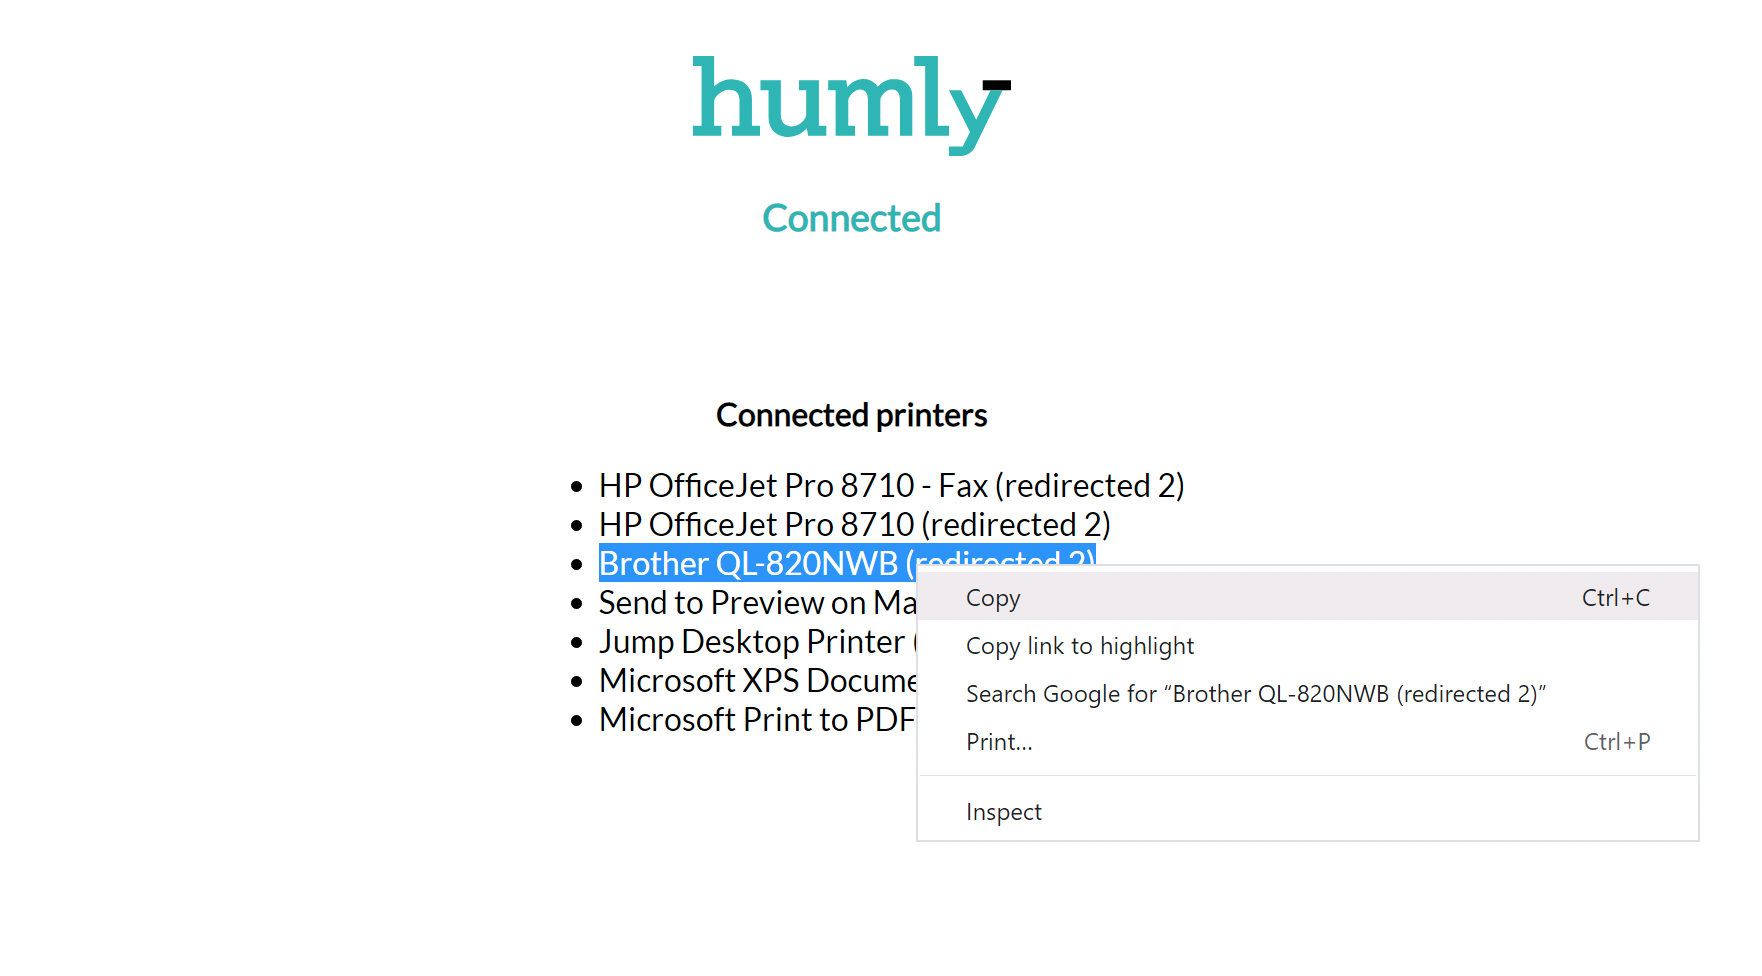Screen dimensions: 1762x976
Task: Click the Connected status label
Action: tap(851, 218)
